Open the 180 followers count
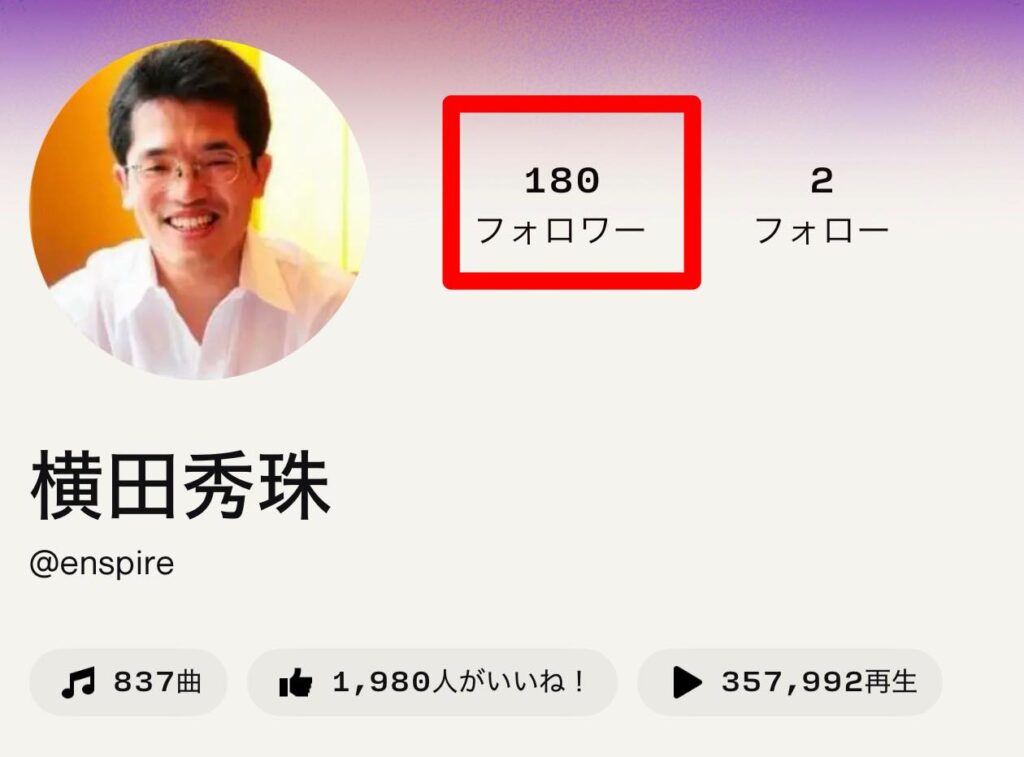Screen dimensions: 1024x757 (x=562, y=181)
